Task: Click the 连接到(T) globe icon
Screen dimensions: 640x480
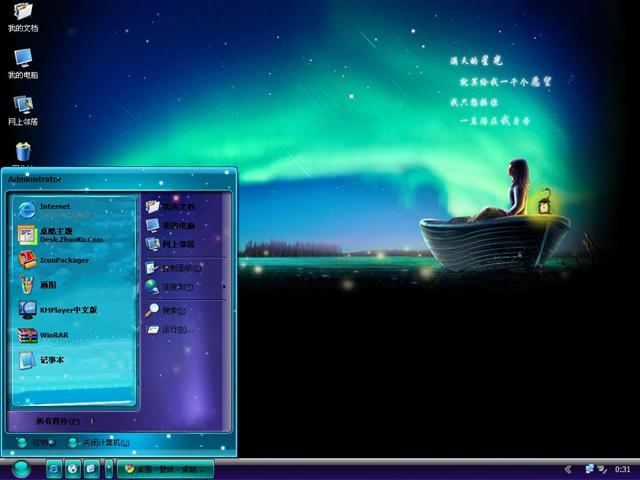Action: pyautogui.click(x=152, y=287)
